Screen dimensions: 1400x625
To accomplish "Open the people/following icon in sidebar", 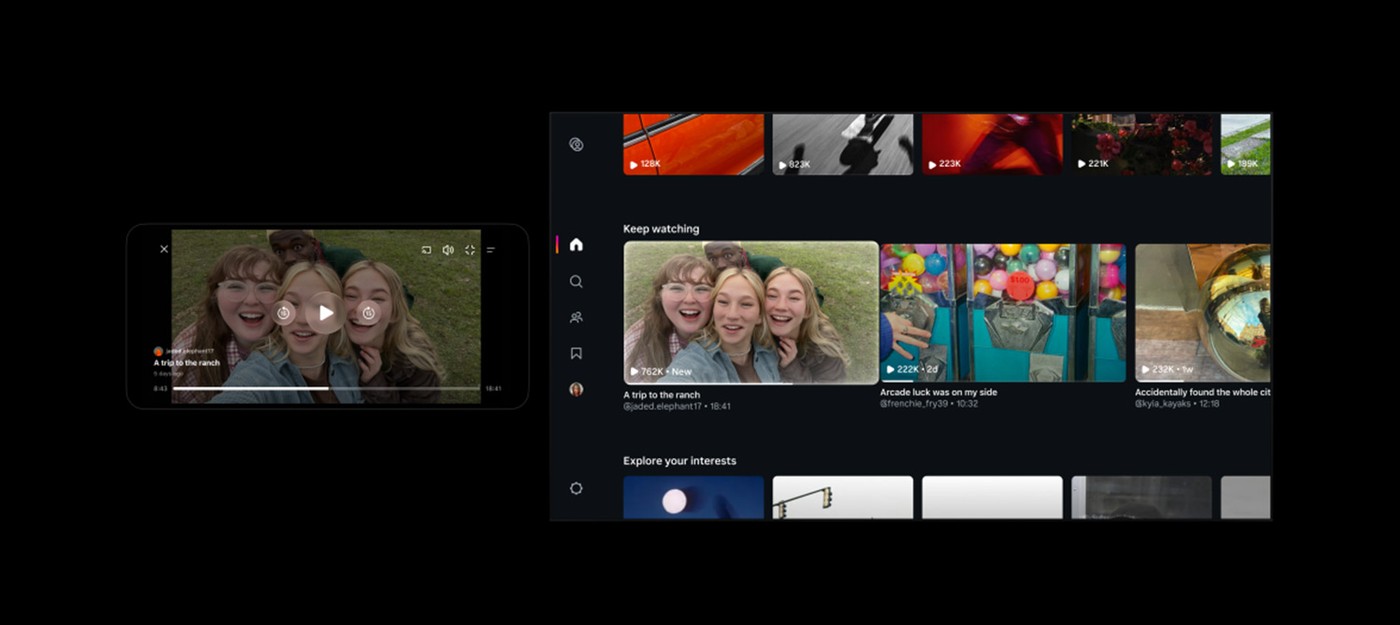I will (576, 317).
